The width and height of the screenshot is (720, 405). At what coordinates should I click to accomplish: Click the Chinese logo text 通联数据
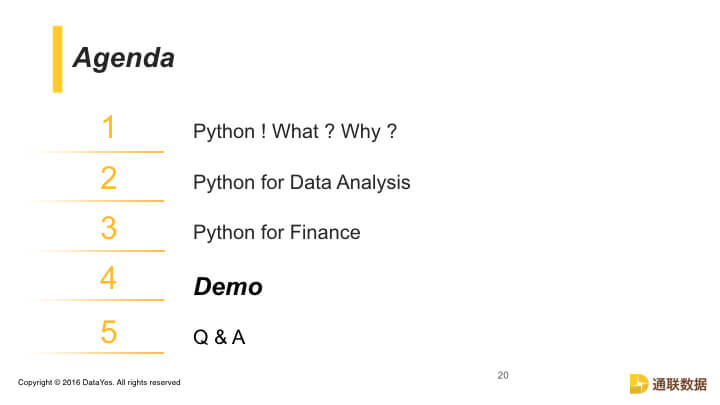pyautogui.click(x=680, y=384)
